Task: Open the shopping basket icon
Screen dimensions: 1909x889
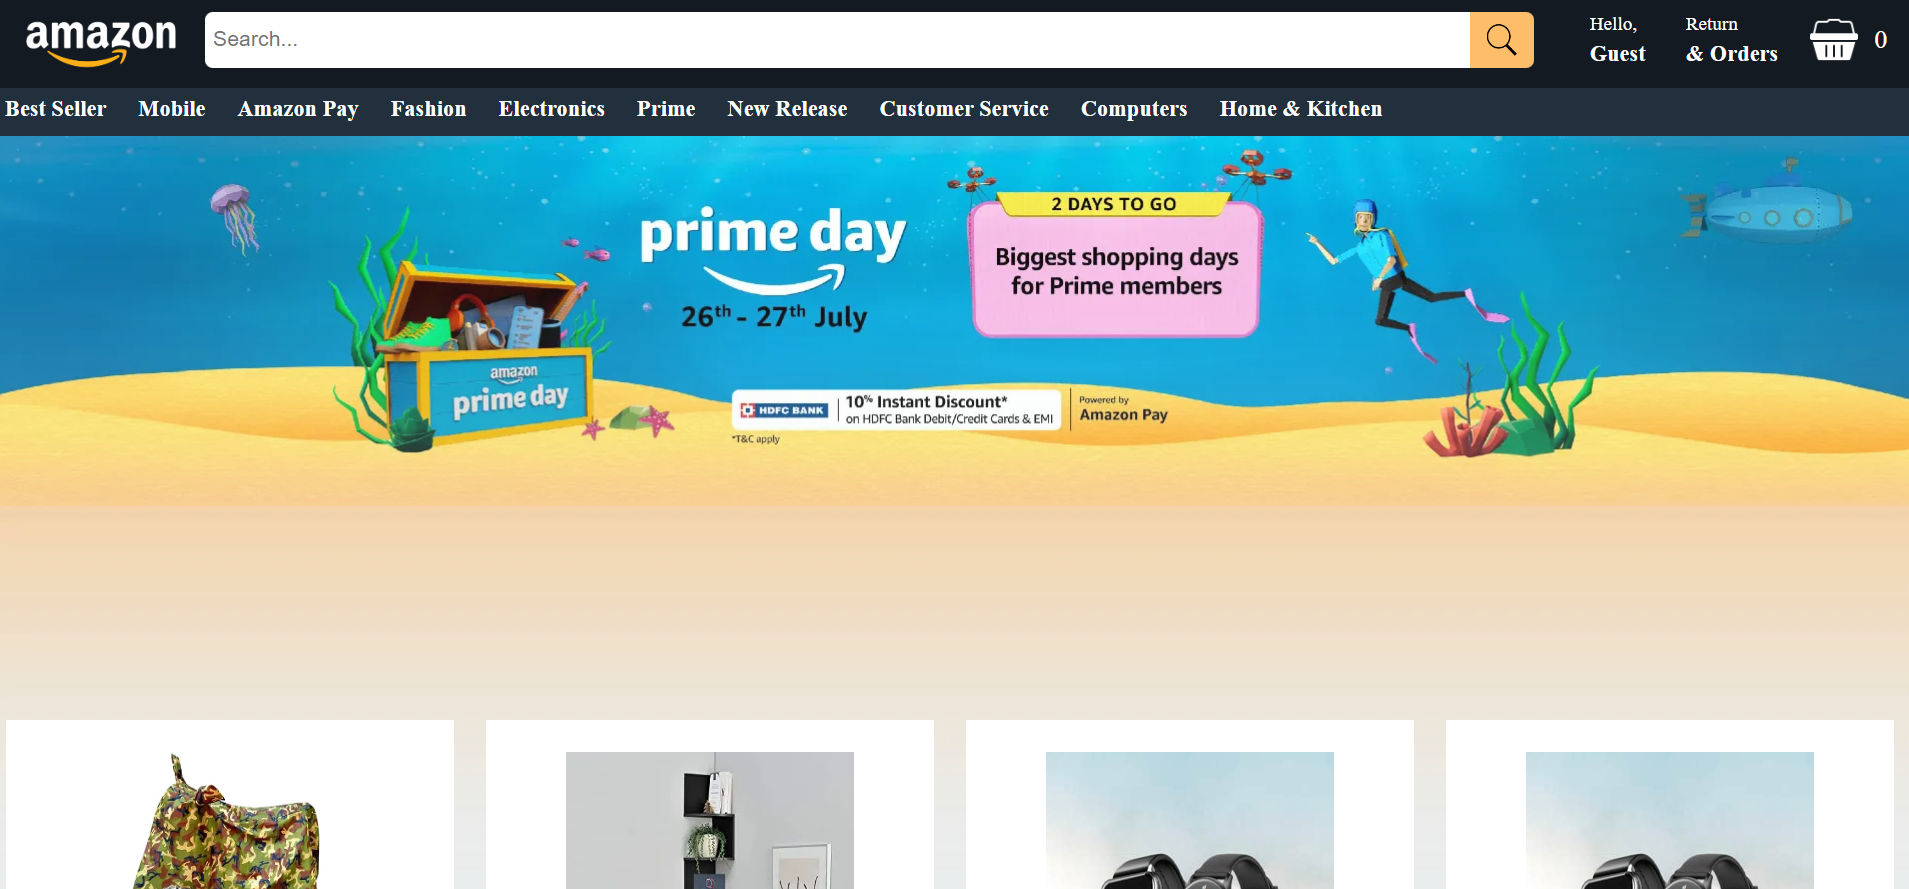Action: (x=1834, y=40)
